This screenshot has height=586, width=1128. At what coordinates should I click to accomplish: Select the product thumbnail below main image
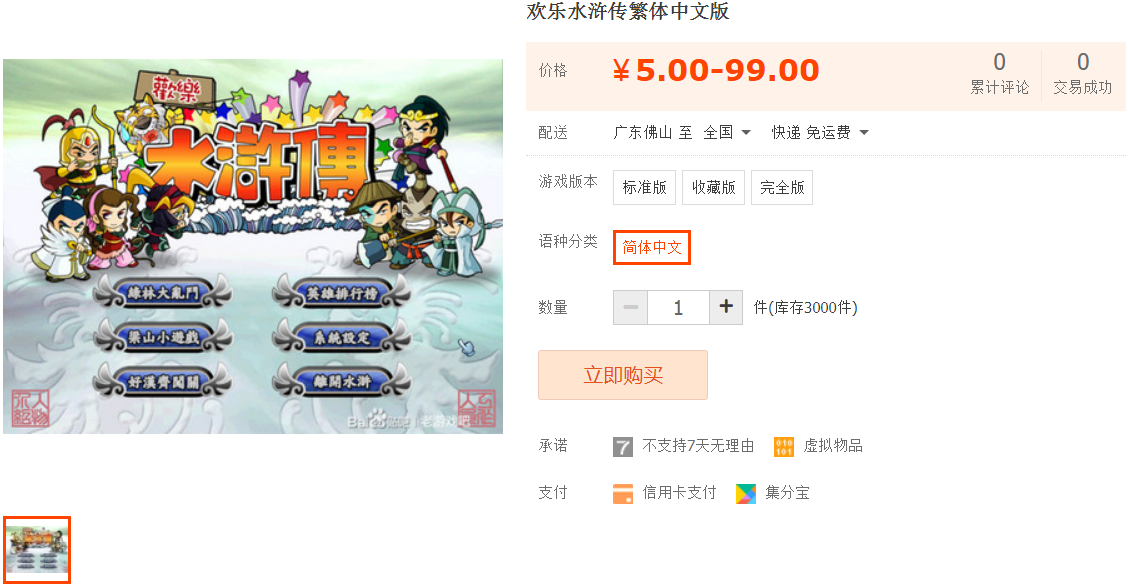pyautogui.click(x=37, y=550)
